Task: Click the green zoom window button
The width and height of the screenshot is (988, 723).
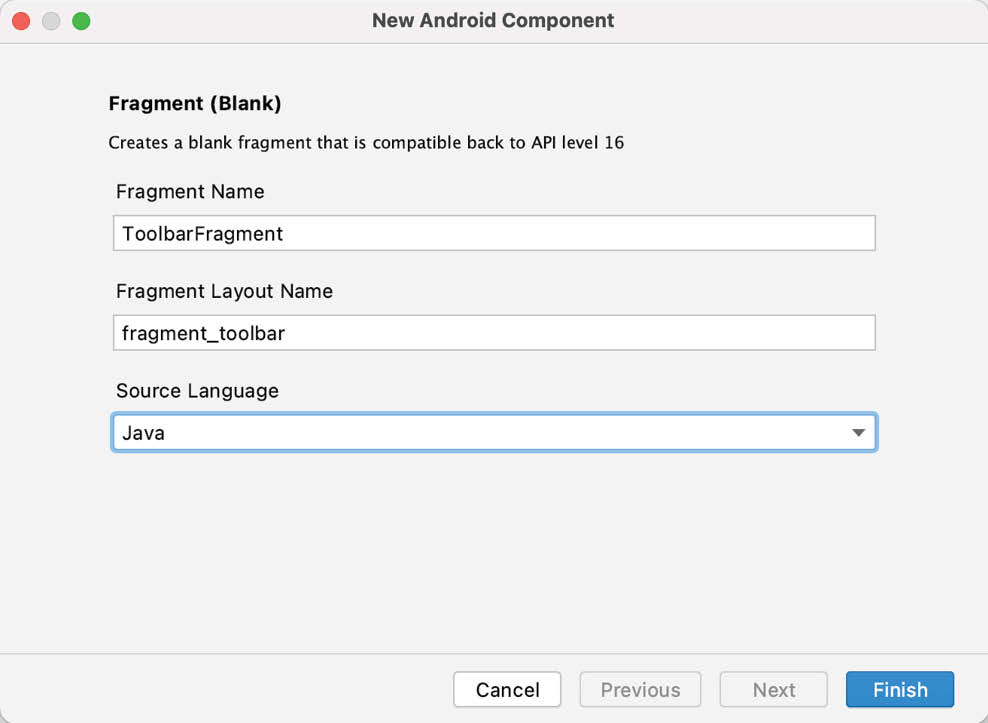Action: (x=81, y=21)
